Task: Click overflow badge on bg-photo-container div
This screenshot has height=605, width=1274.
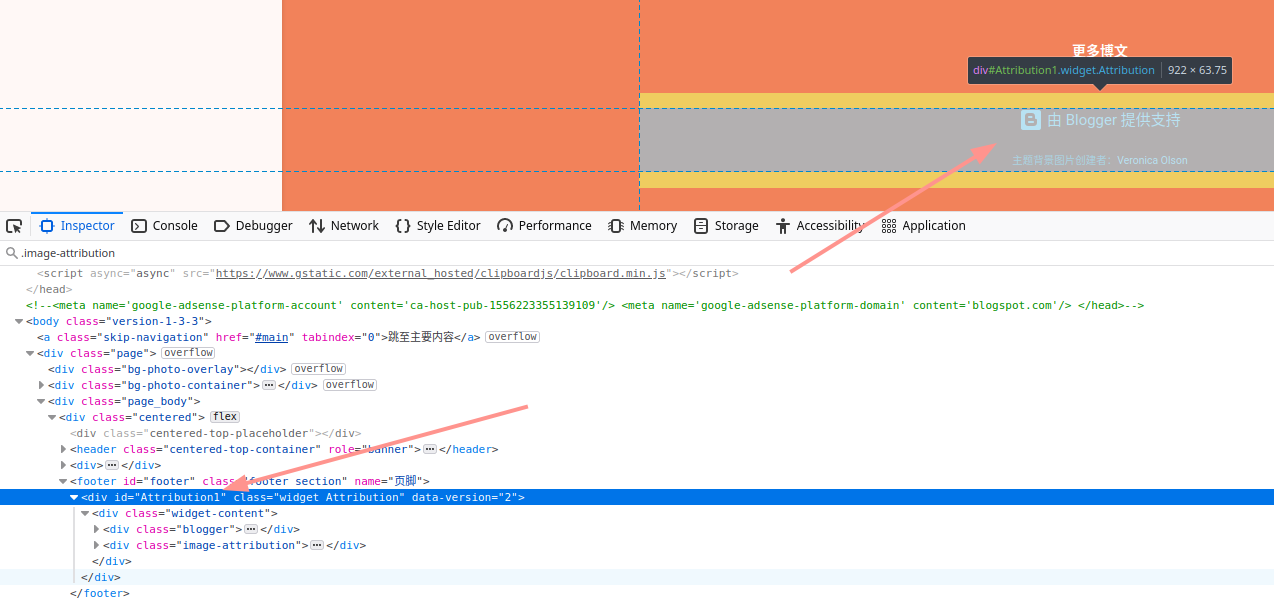Action: point(350,385)
